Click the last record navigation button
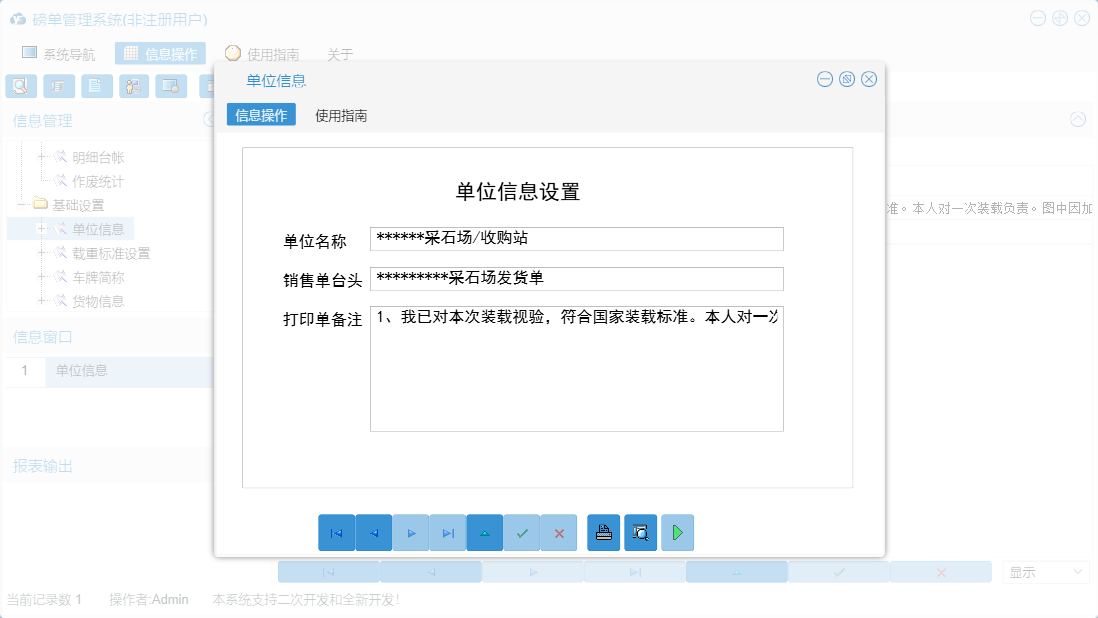Viewport: 1098px width, 618px height. pyautogui.click(x=447, y=532)
